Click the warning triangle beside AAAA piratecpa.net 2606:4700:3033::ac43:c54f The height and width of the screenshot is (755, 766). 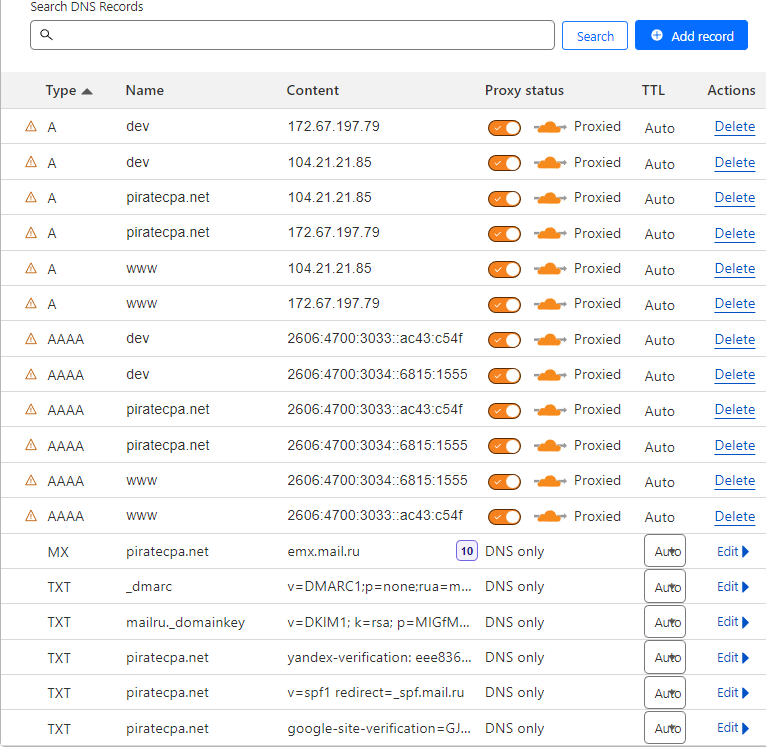(x=31, y=410)
